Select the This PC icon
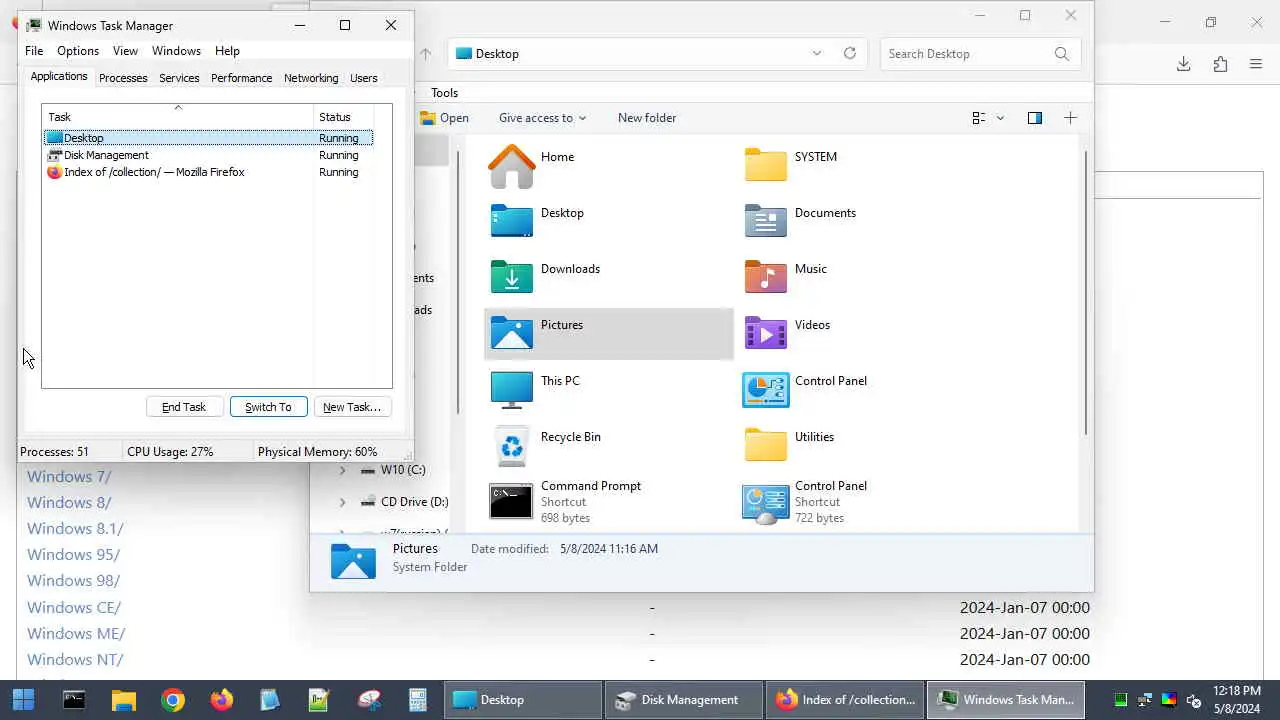The image size is (1280, 720). 511,389
